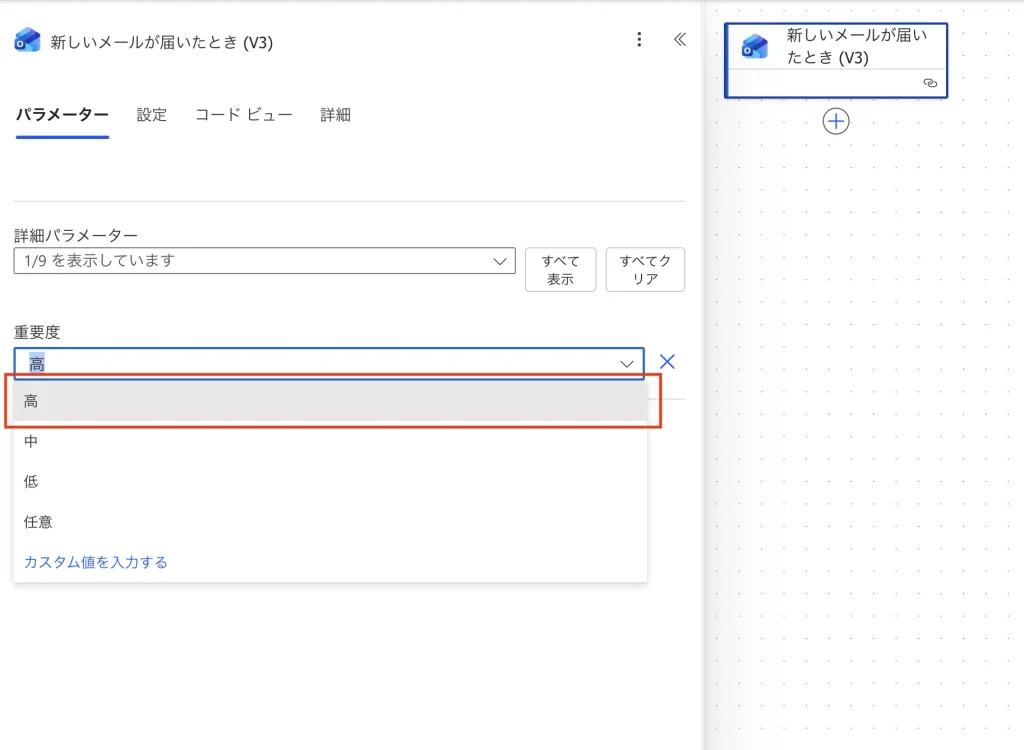Screen dimensions: 1024x750
Task: Click the すべてクリア button
Action: tap(645, 270)
